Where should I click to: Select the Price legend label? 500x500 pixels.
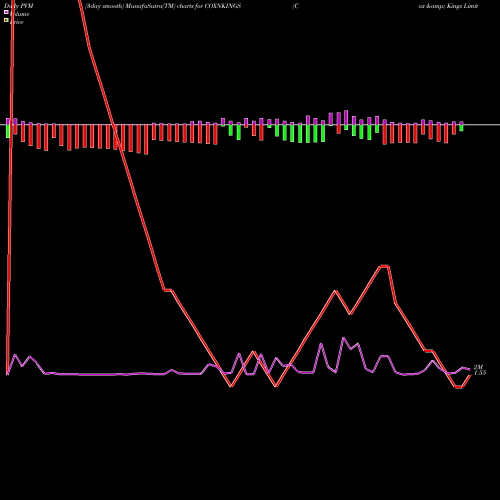click(17, 22)
